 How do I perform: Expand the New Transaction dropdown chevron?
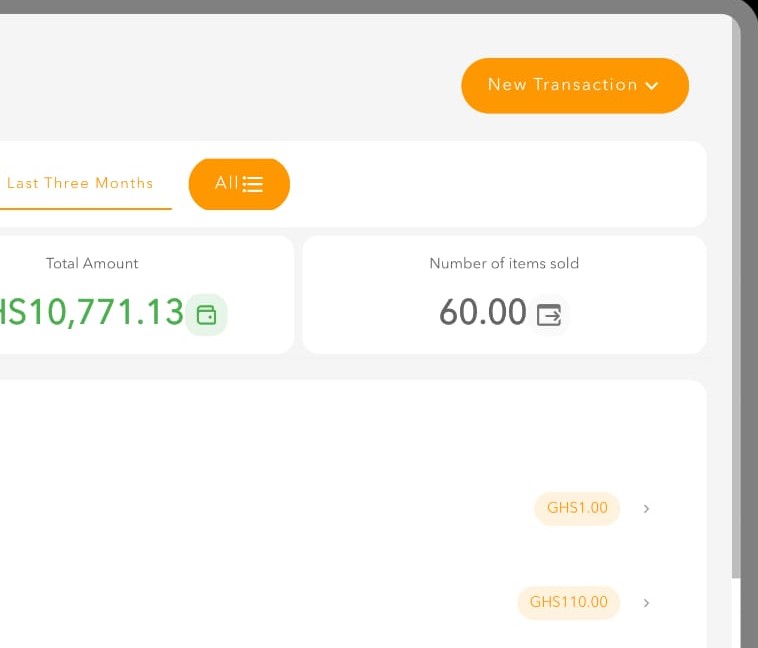point(652,86)
